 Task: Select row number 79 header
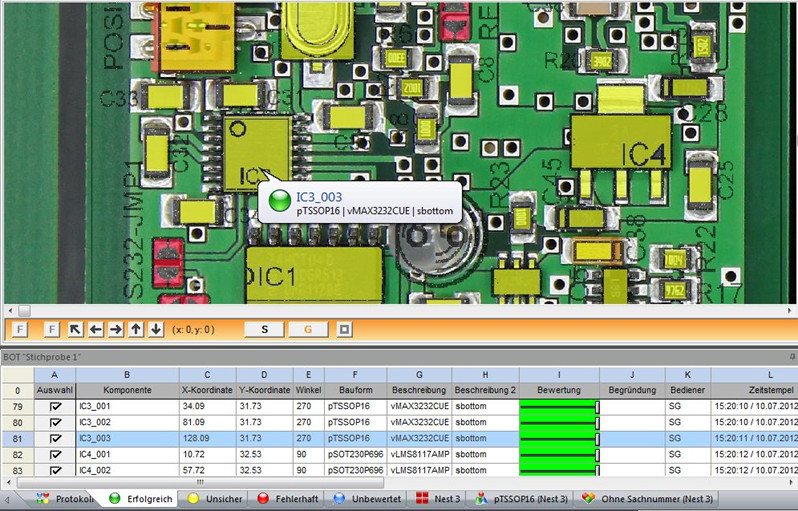[18, 407]
